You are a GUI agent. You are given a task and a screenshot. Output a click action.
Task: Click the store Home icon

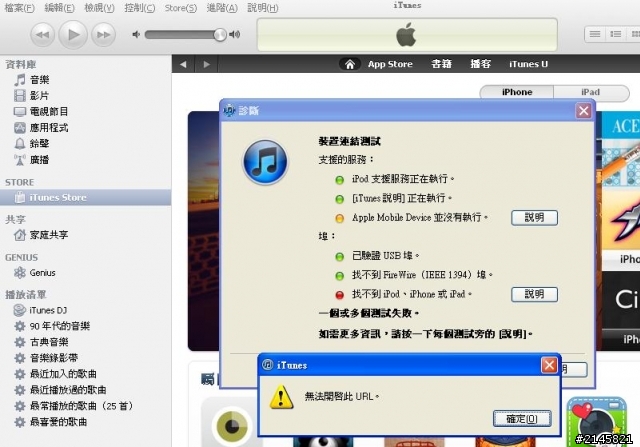click(350, 64)
